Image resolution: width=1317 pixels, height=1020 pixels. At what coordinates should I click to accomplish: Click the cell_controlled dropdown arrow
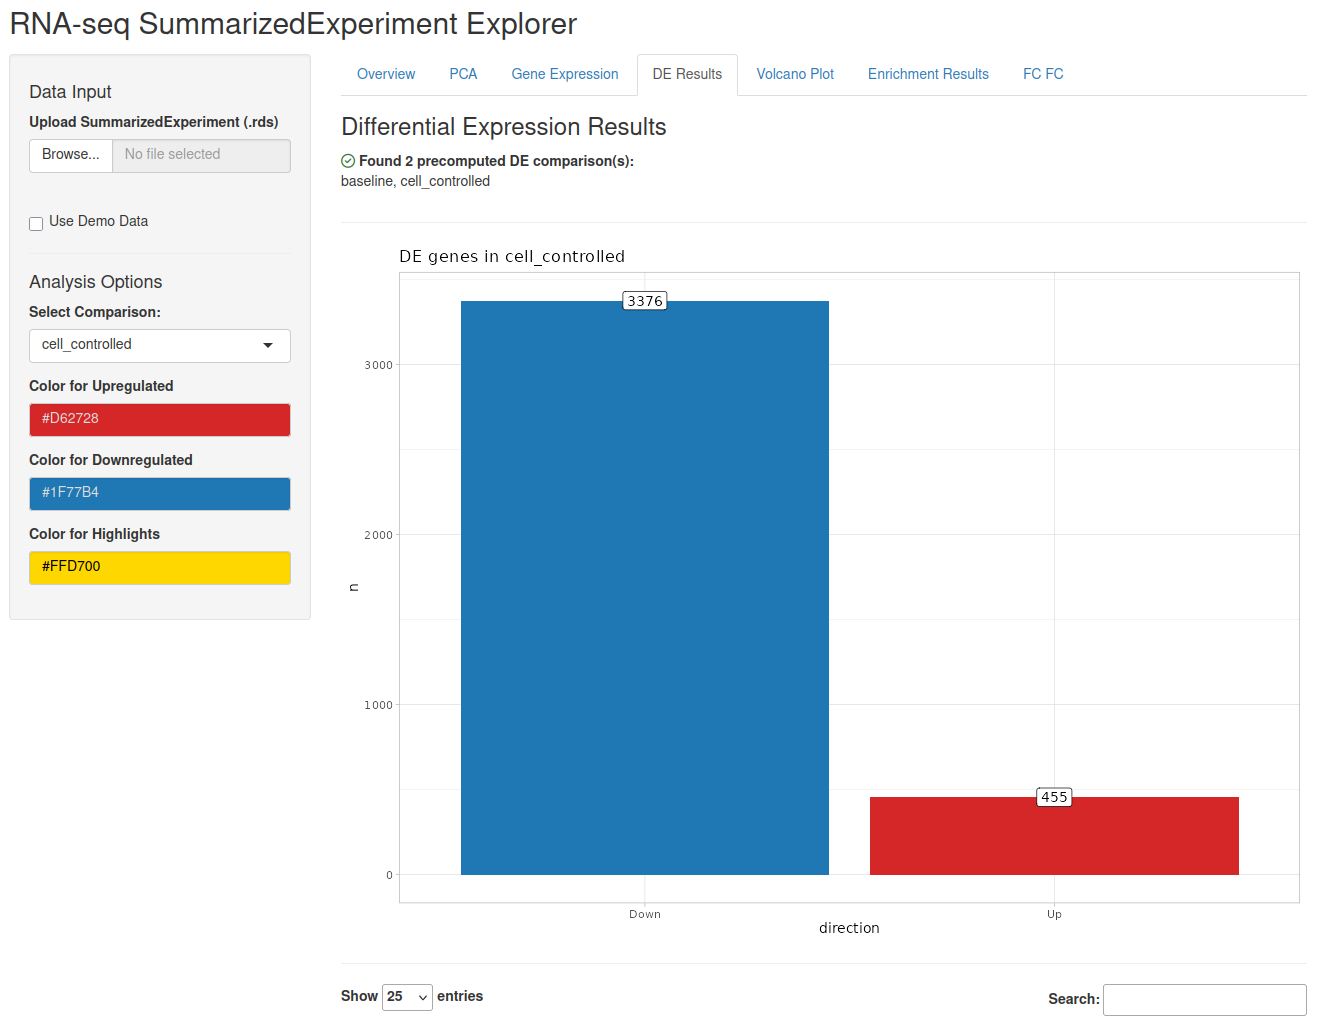[x=268, y=346]
